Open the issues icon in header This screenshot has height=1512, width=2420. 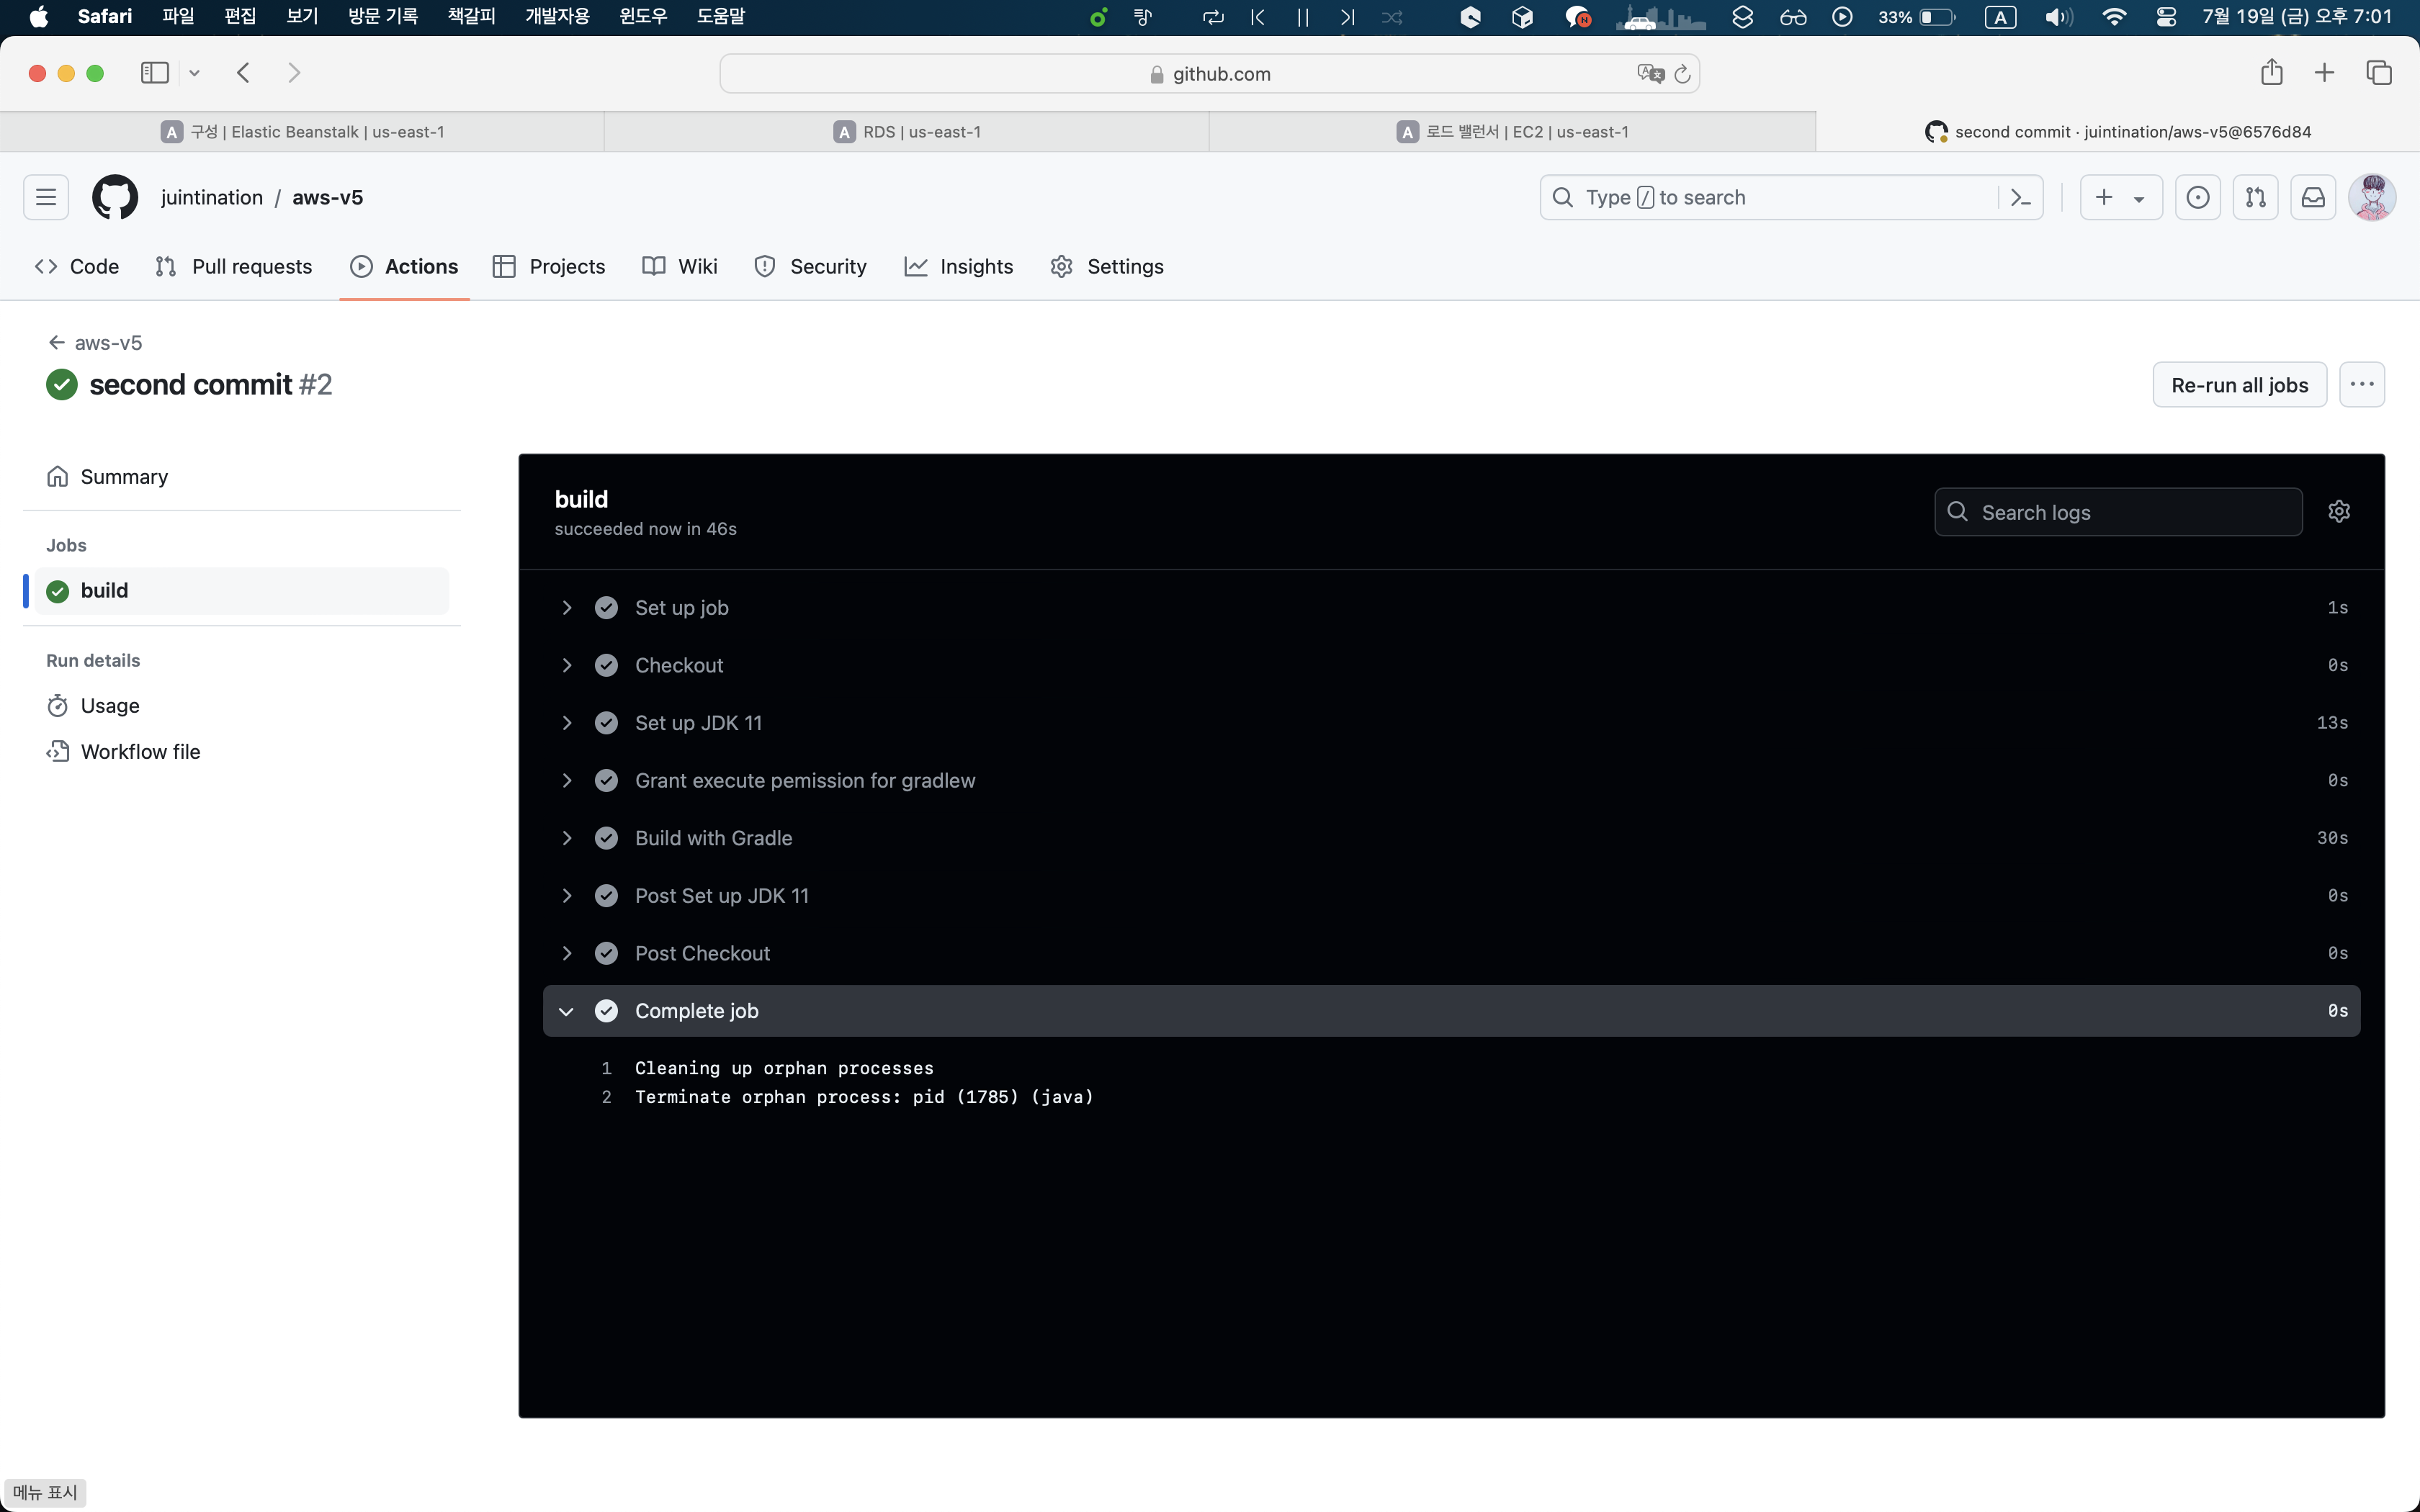pyautogui.click(x=2197, y=197)
